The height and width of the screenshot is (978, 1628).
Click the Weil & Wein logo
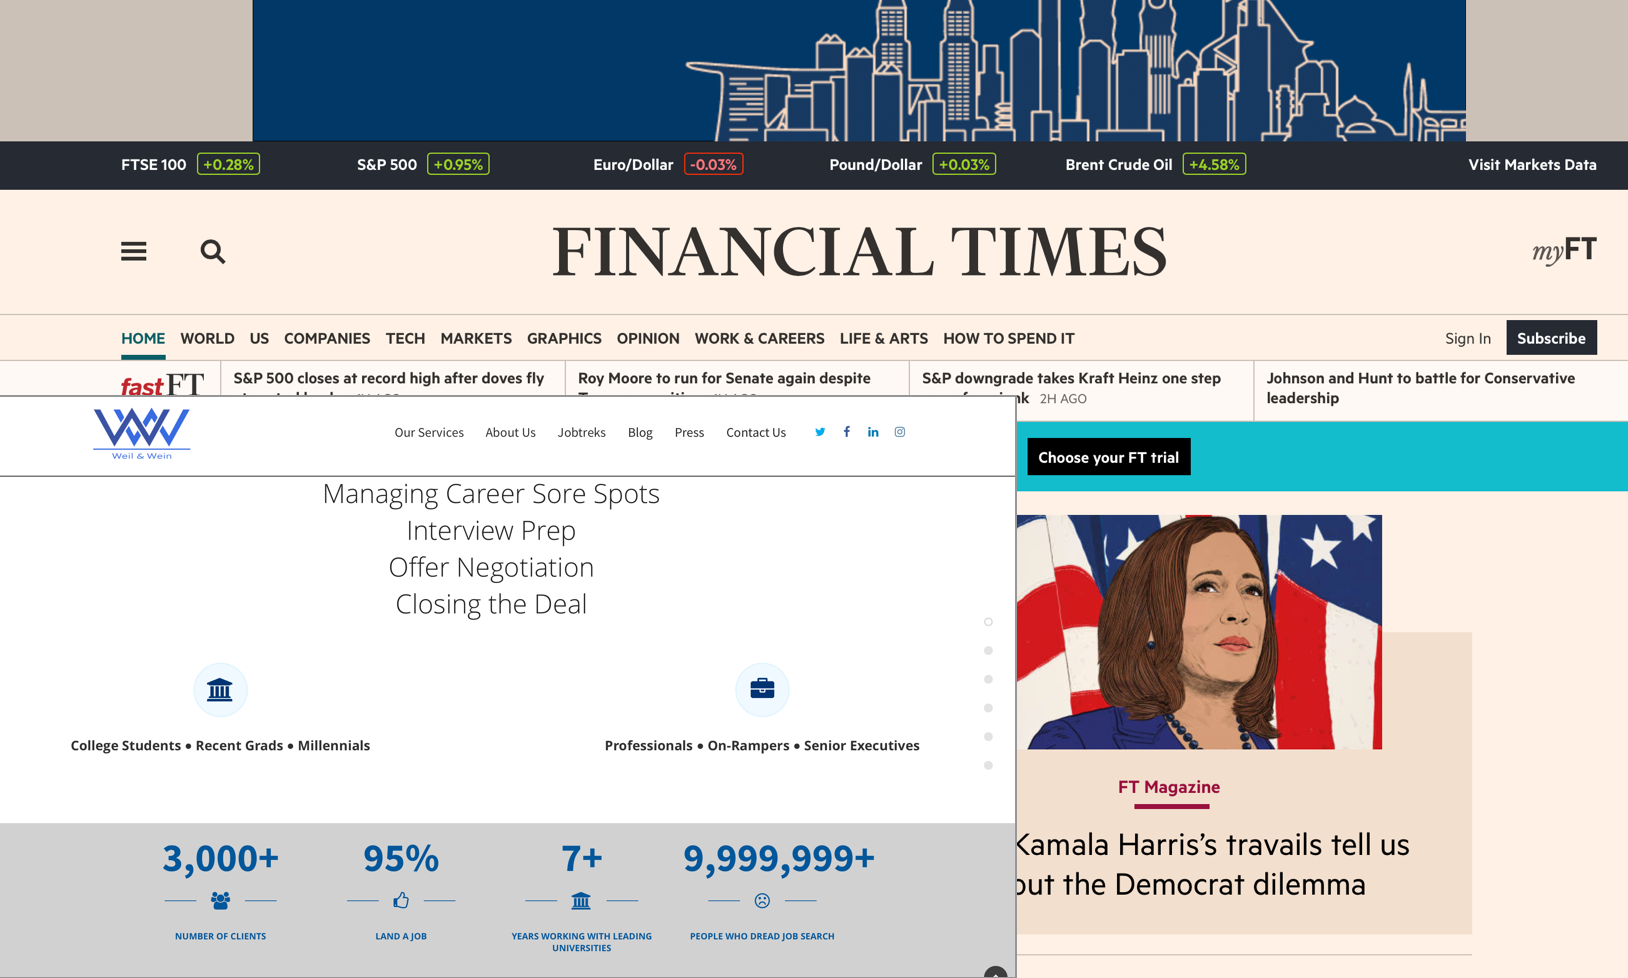pyautogui.click(x=141, y=434)
